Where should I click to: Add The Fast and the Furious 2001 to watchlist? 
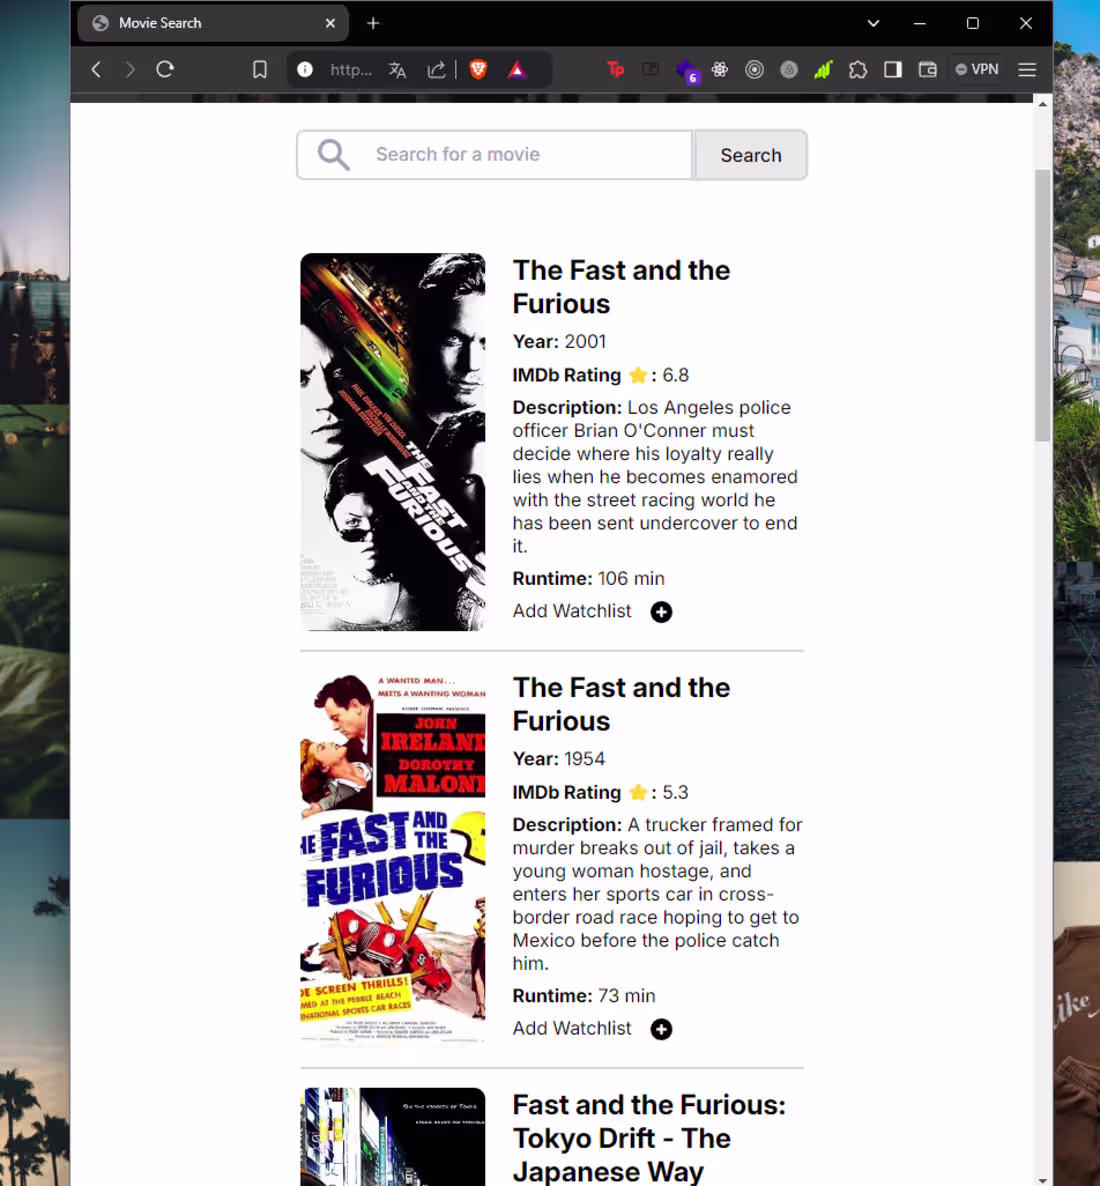pyautogui.click(x=661, y=611)
